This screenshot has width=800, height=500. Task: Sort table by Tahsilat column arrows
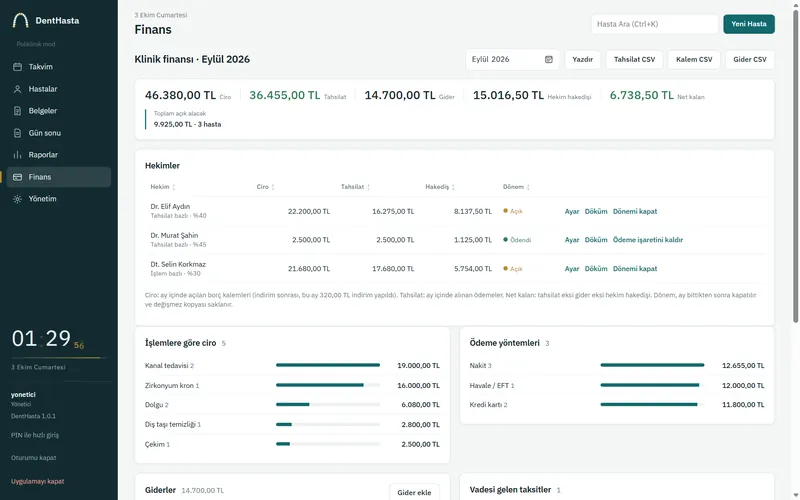pyautogui.click(x=368, y=187)
